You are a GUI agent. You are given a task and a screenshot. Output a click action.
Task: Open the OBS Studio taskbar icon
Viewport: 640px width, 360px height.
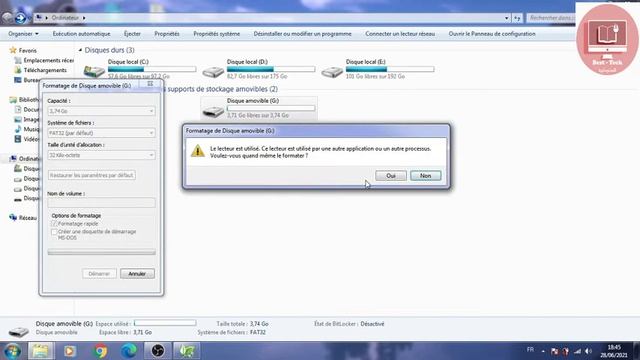pyautogui.click(x=158, y=351)
